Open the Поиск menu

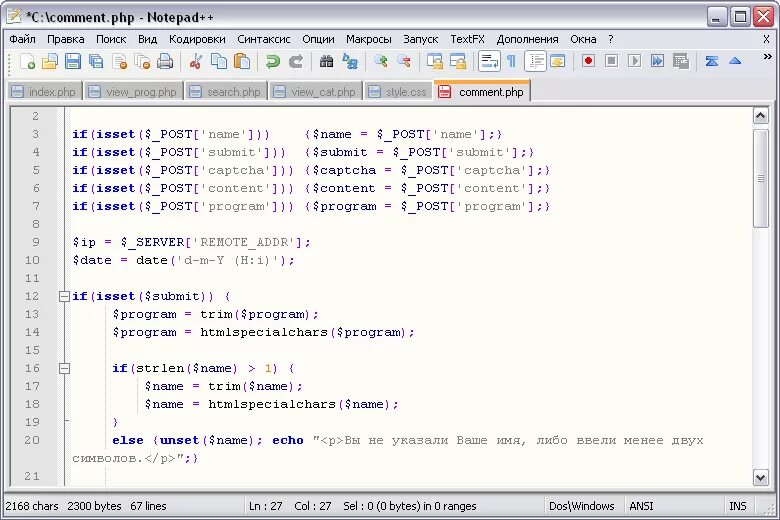(111, 39)
